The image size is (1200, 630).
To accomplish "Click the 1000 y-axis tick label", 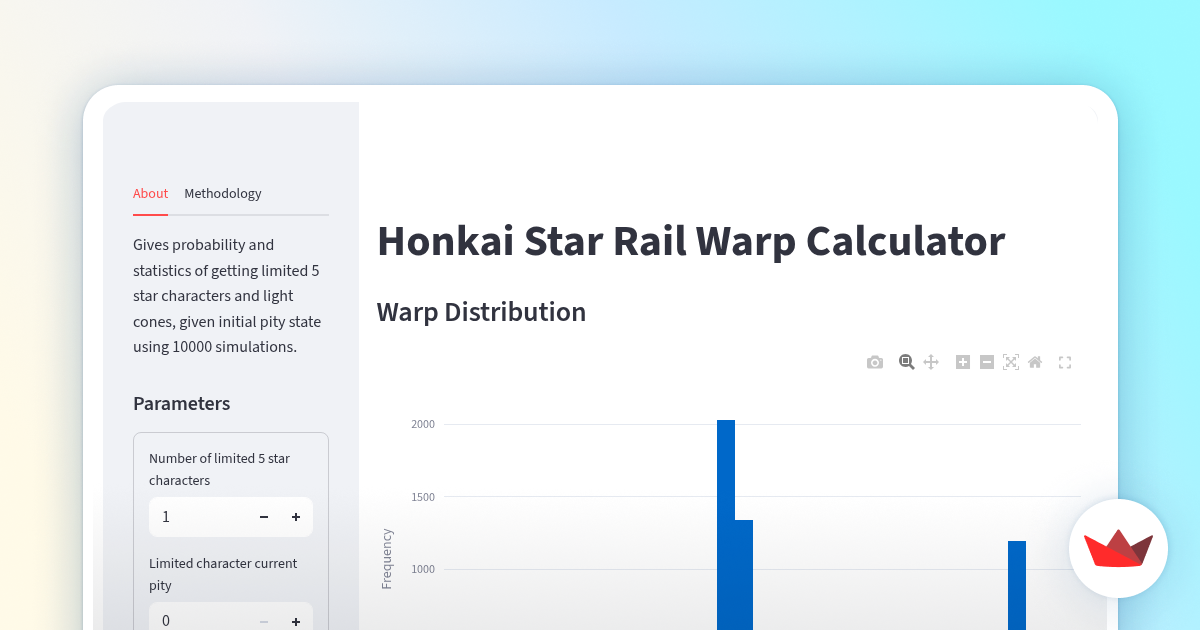I will pos(423,570).
